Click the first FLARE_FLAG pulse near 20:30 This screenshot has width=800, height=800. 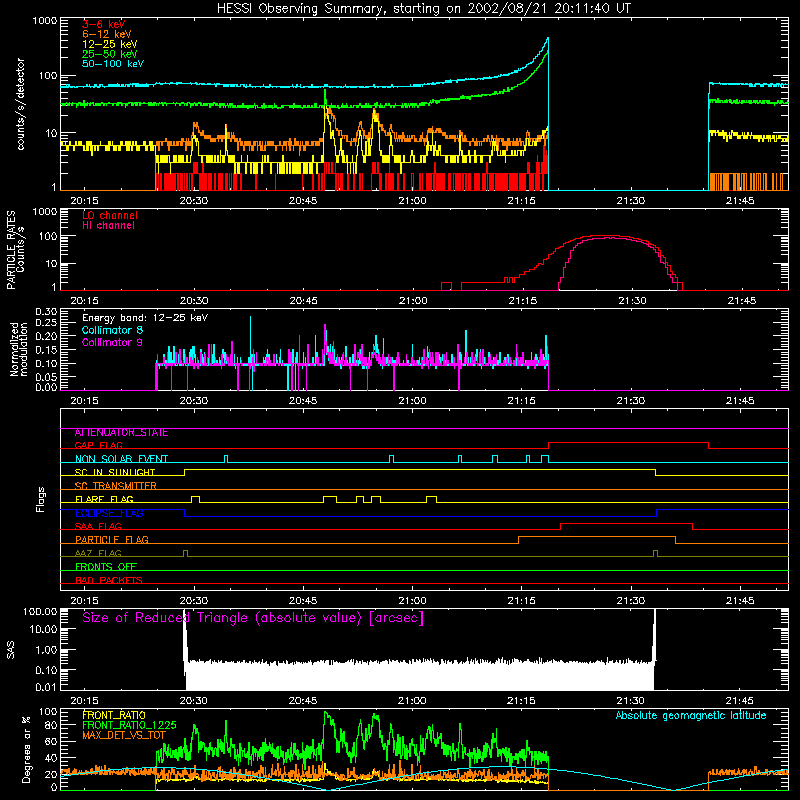[x=195, y=498]
